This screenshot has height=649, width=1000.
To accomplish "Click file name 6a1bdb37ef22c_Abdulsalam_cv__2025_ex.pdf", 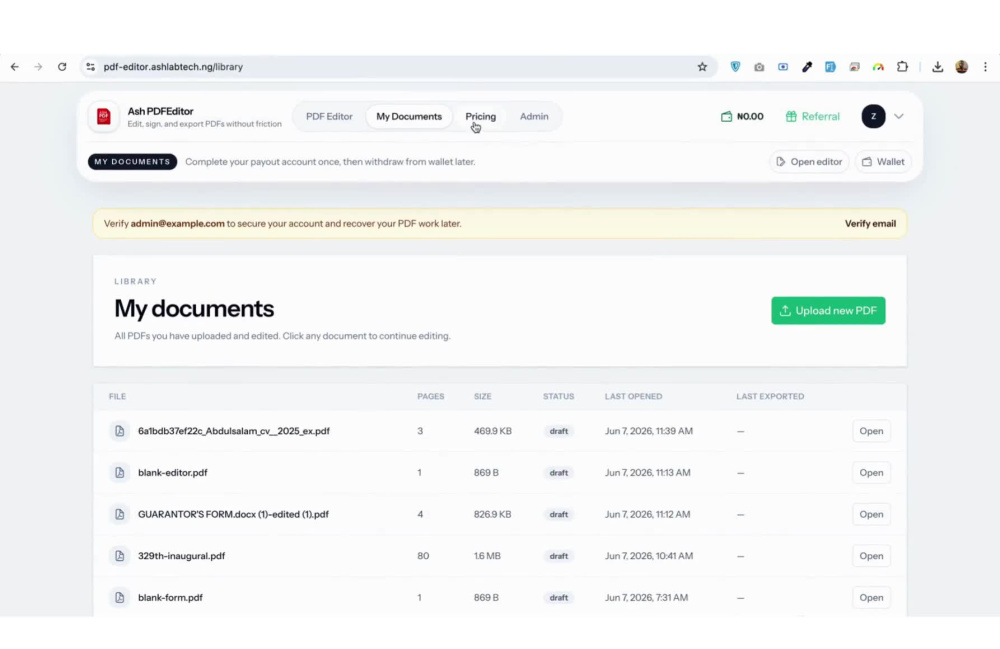I will 233,431.
